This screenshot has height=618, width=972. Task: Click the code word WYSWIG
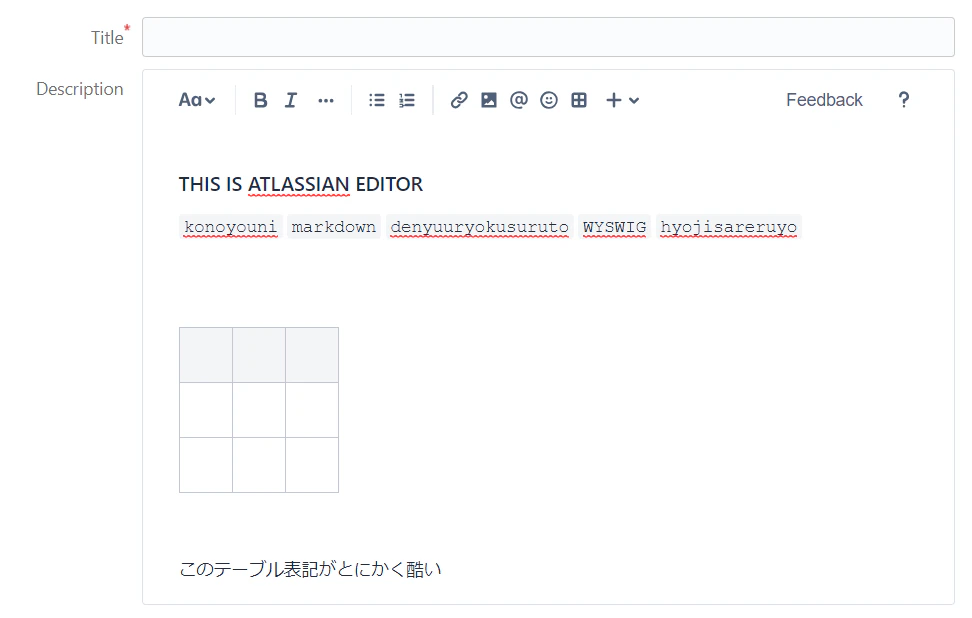point(614,227)
